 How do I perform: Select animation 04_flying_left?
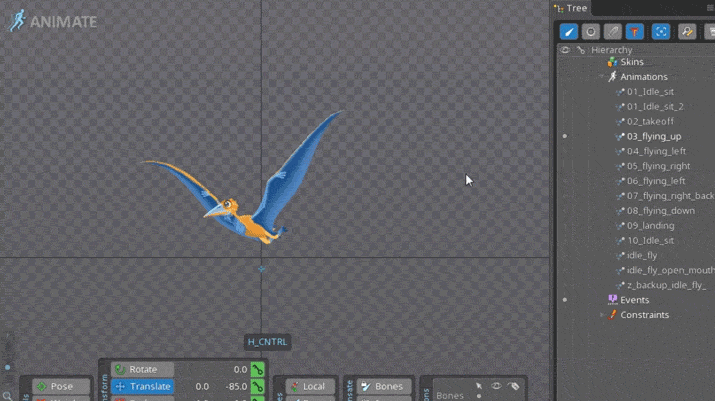coord(656,151)
